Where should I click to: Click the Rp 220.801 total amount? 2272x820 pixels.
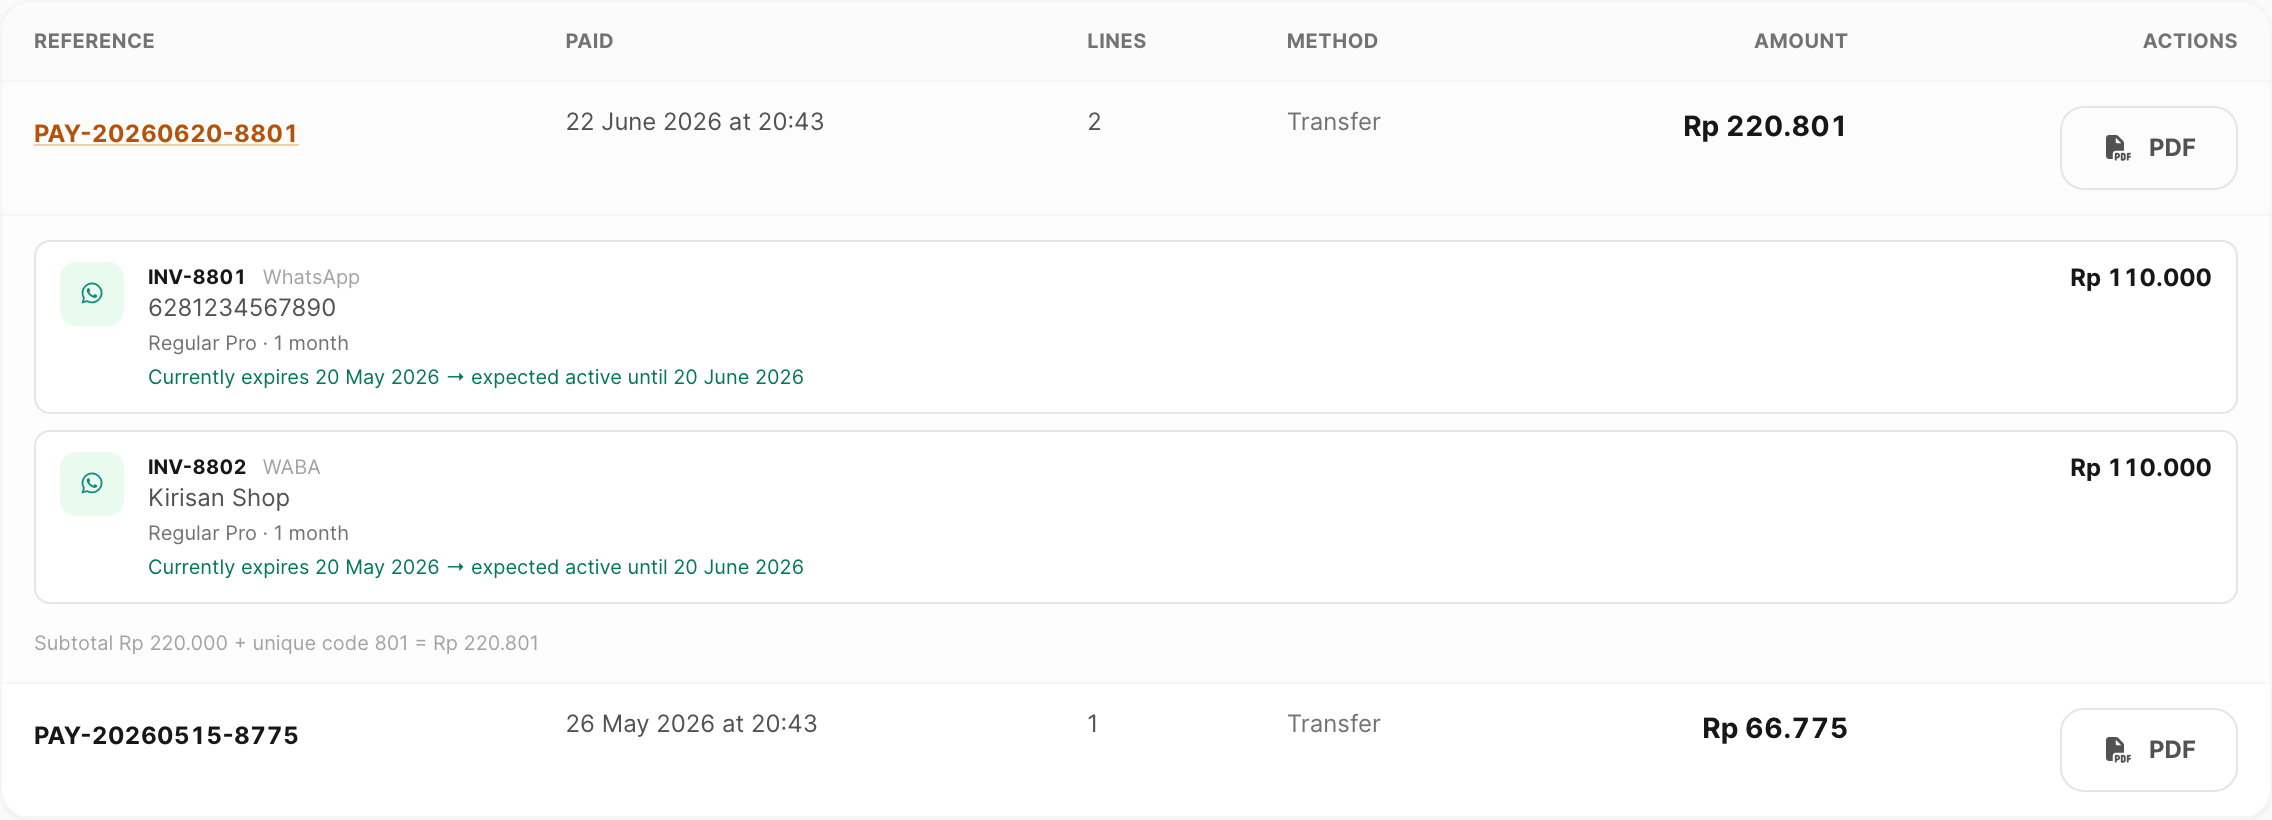(x=1765, y=127)
